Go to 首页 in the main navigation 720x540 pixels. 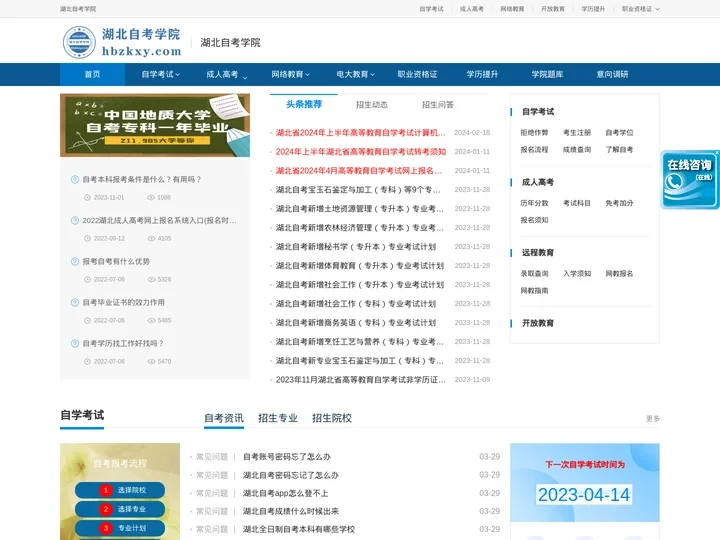[92, 74]
